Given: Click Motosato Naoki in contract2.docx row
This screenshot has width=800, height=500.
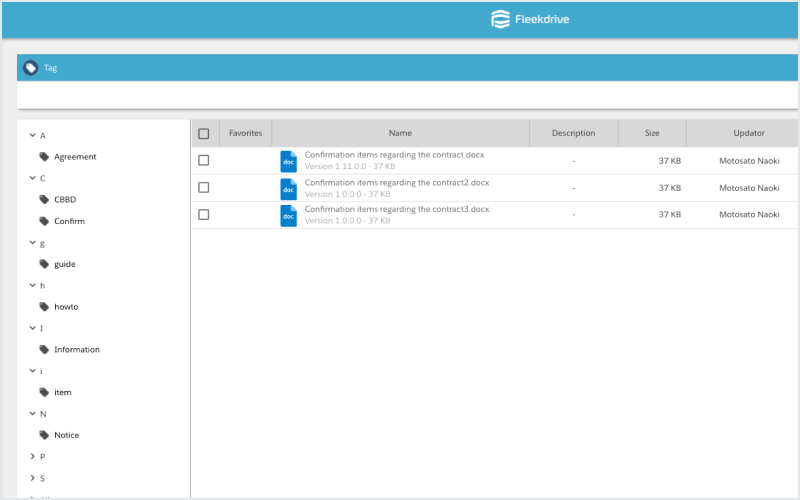Looking at the screenshot, I should [749, 188].
